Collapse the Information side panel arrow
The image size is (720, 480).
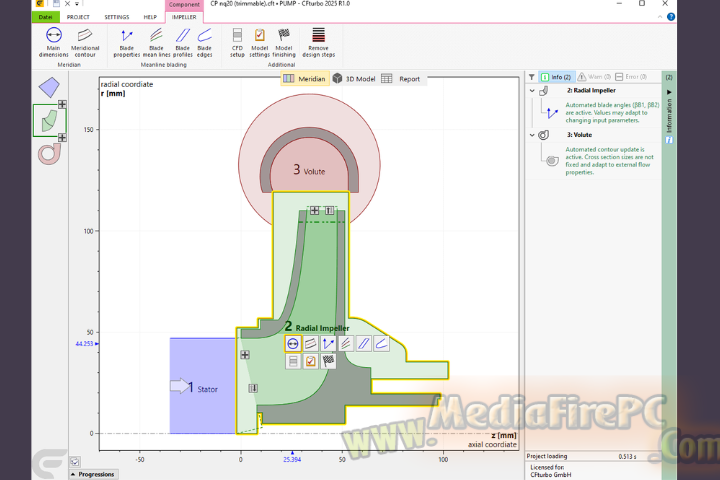click(669, 92)
